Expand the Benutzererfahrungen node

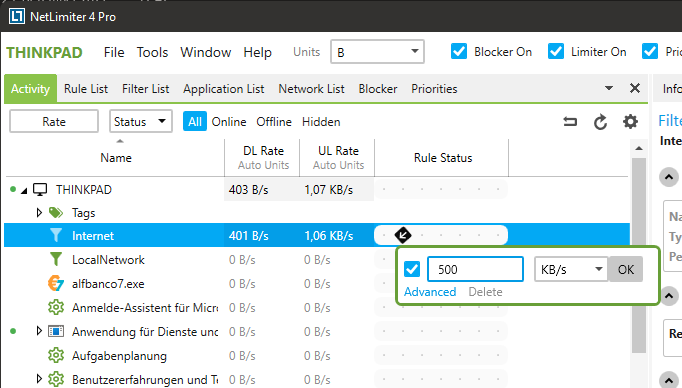click(39, 379)
